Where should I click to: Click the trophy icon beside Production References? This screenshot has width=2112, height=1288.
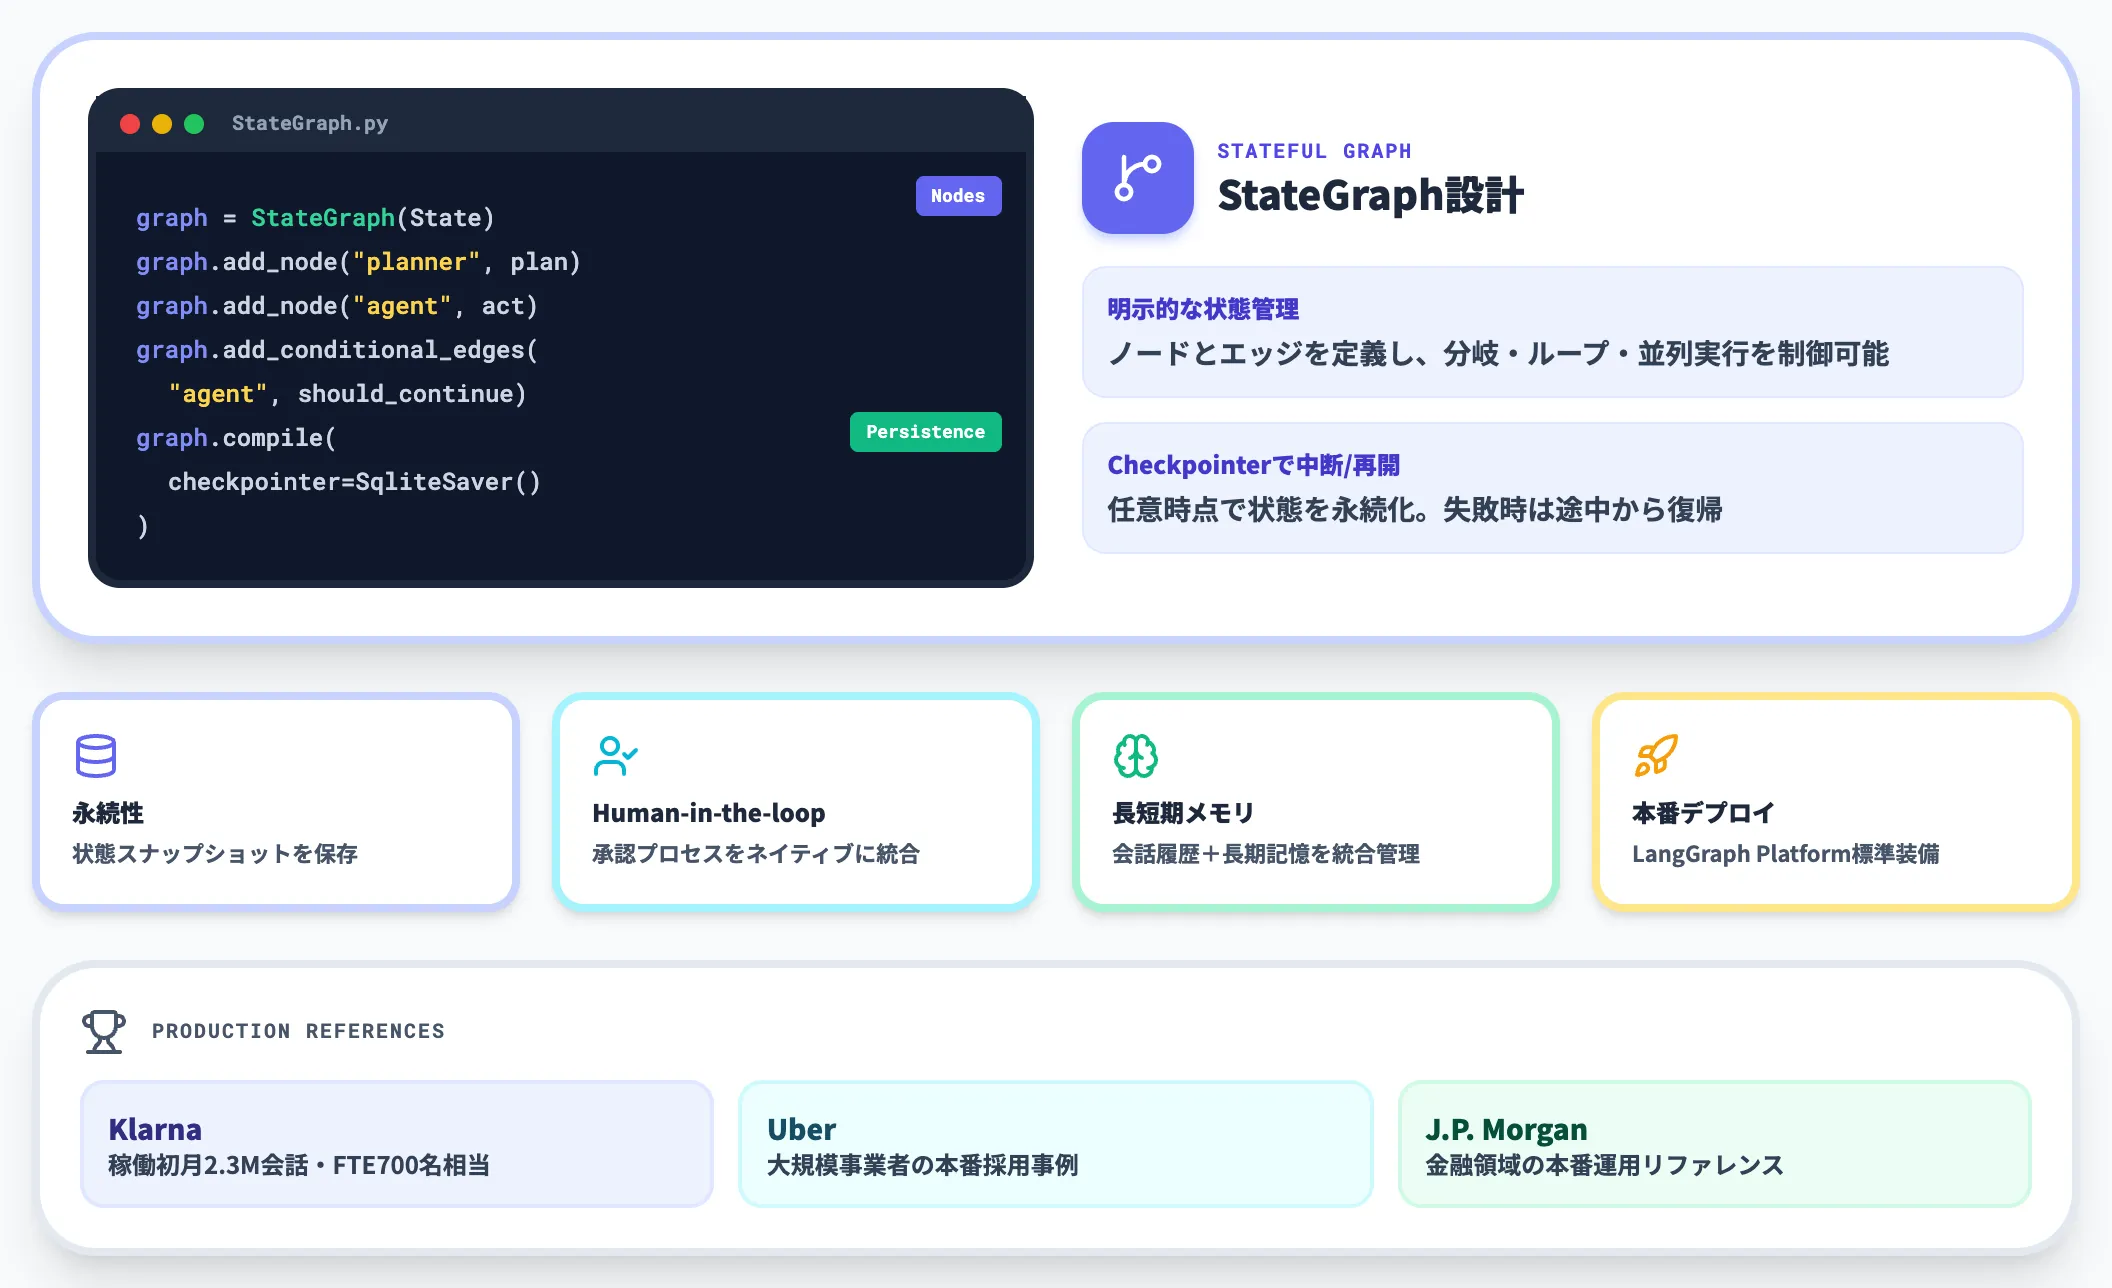pyautogui.click(x=104, y=1031)
